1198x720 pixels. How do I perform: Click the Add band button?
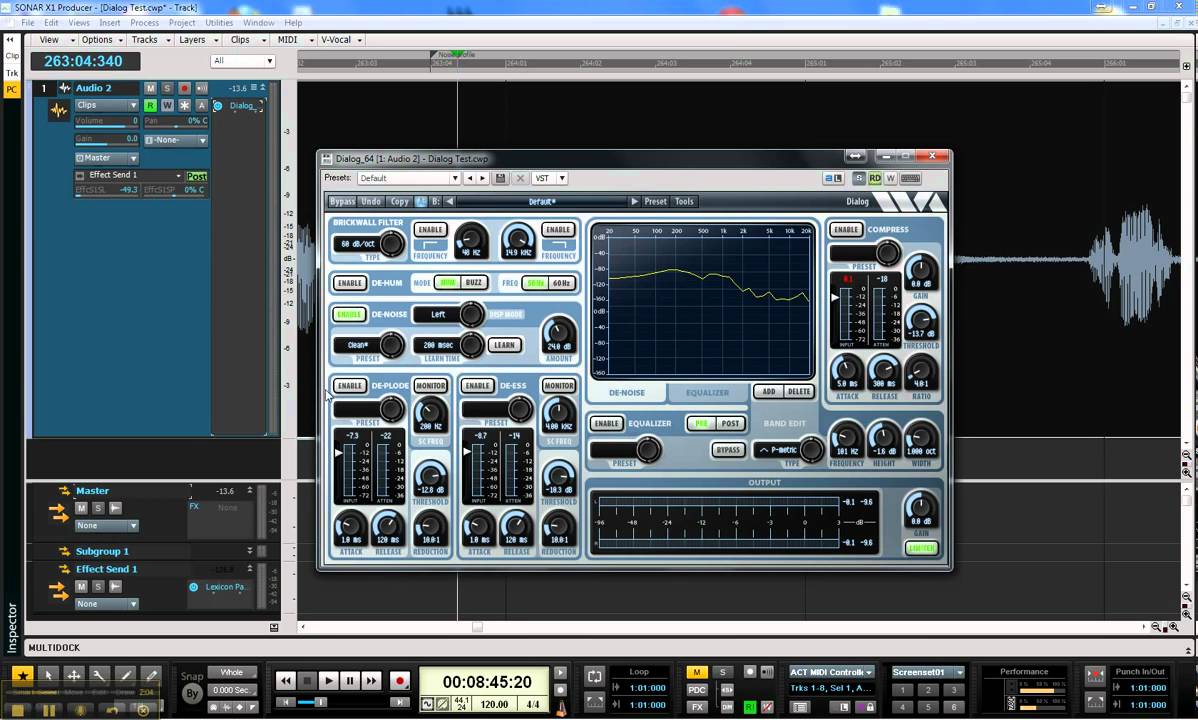point(769,391)
